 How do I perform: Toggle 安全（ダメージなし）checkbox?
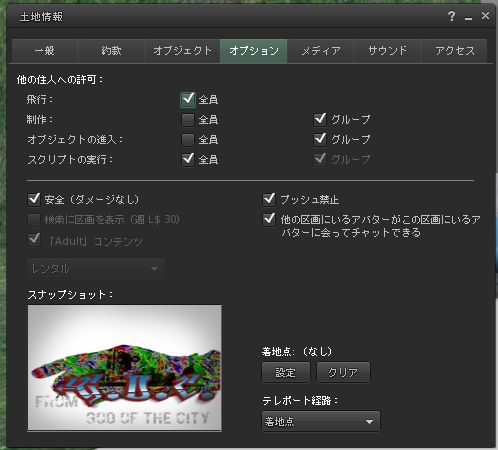point(34,199)
